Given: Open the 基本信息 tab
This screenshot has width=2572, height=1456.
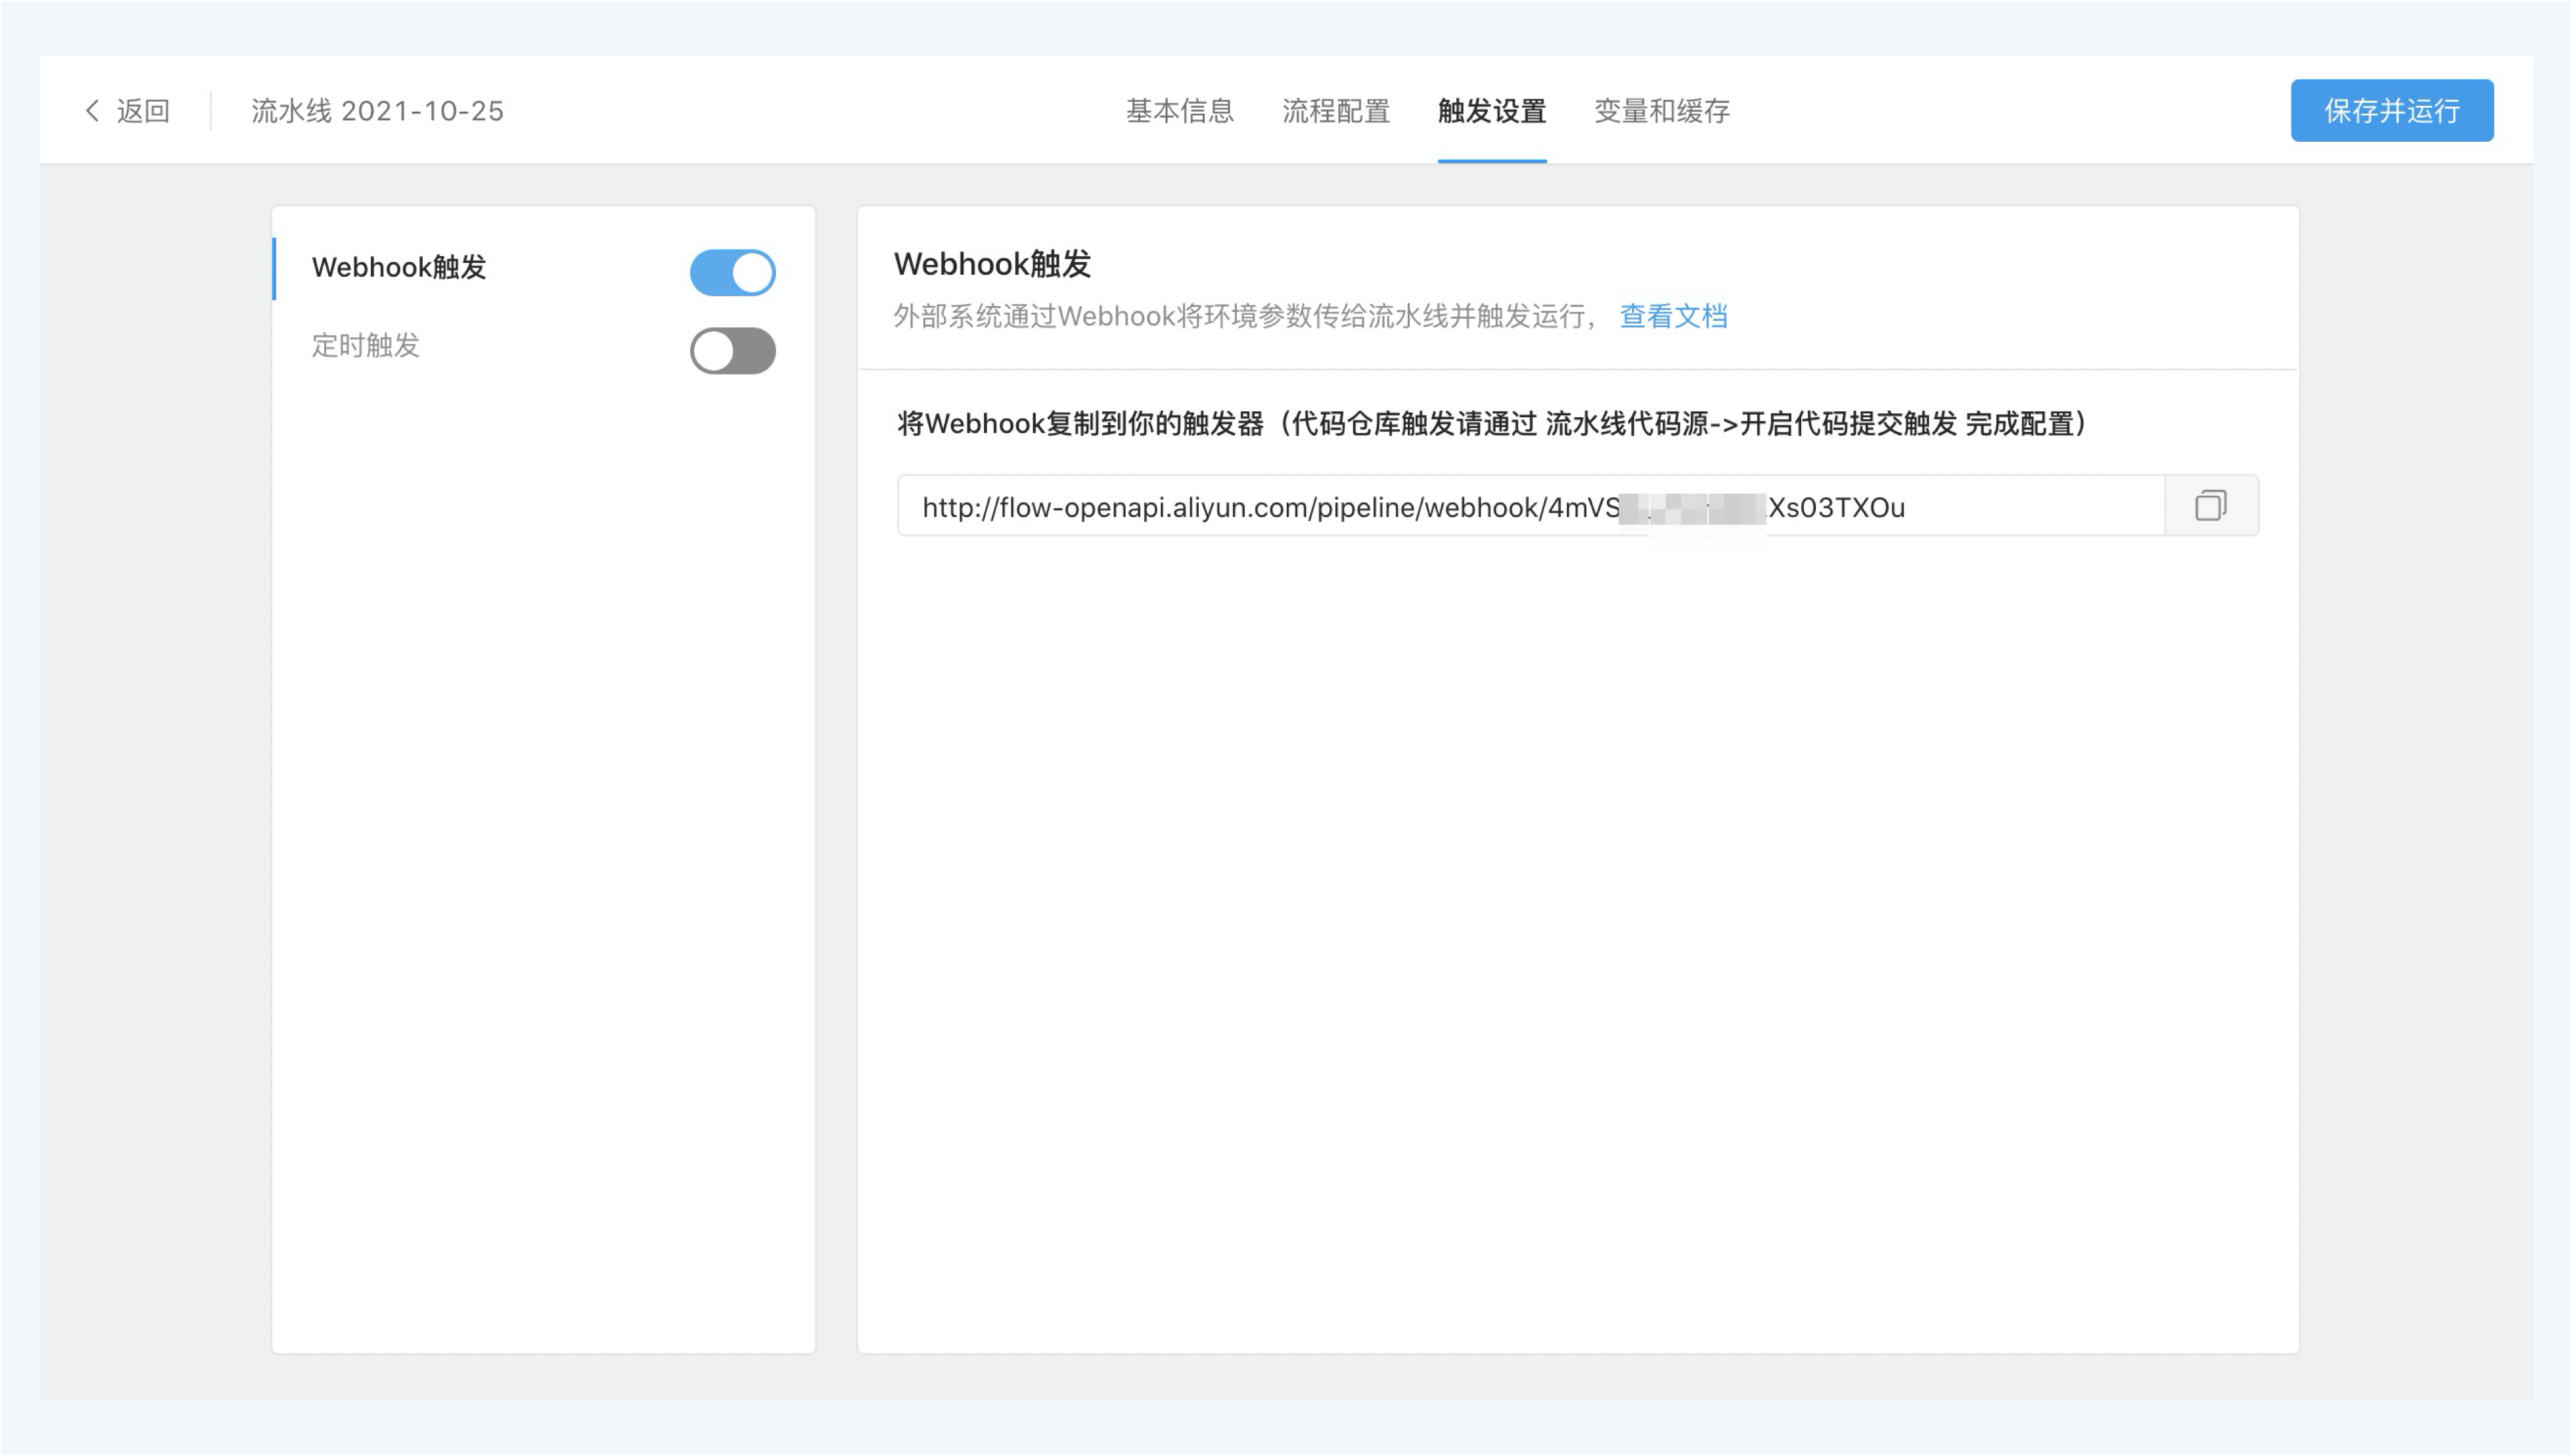Looking at the screenshot, I should (1179, 110).
